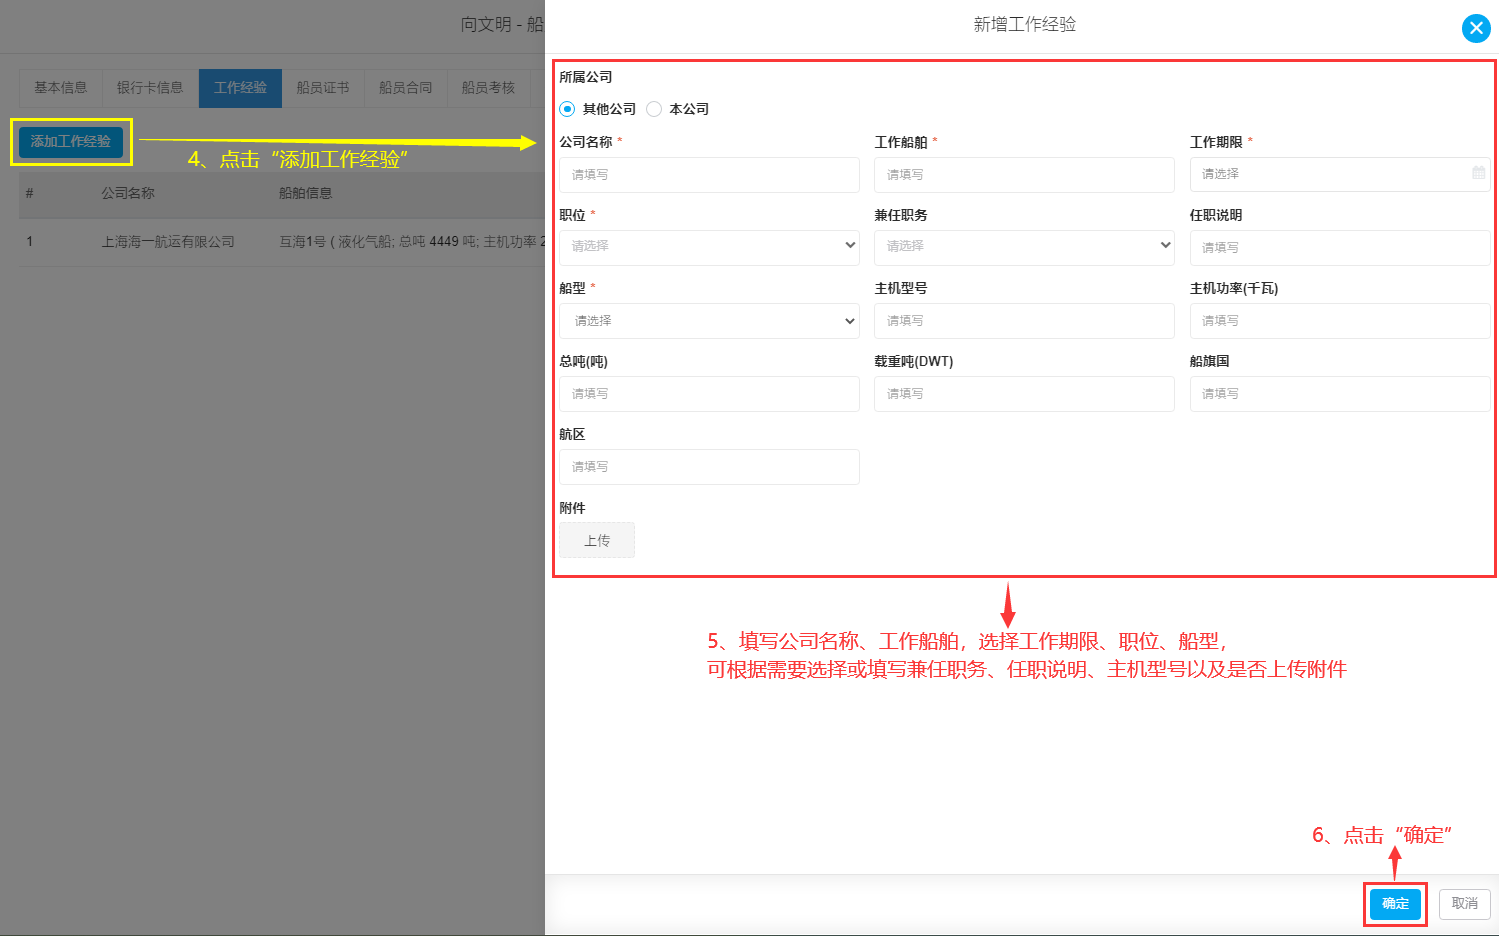Screen dimensions: 1499x936
Task: Click 上海海一航运有限公司 table cell
Action: tap(168, 242)
